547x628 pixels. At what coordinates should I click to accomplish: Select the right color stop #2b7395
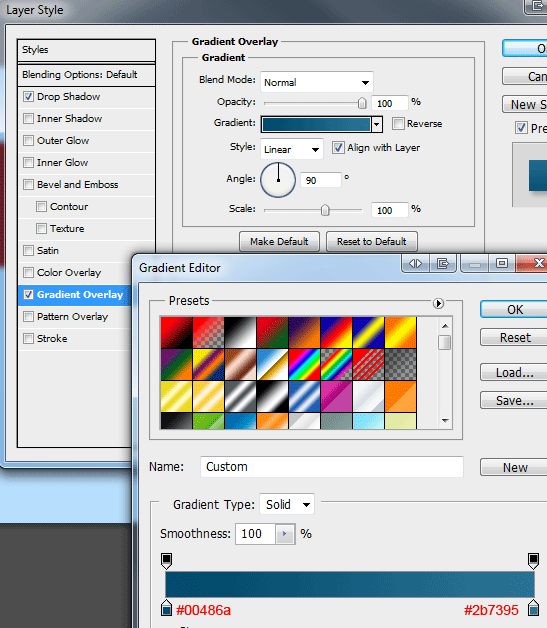click(x=533, y=608)
